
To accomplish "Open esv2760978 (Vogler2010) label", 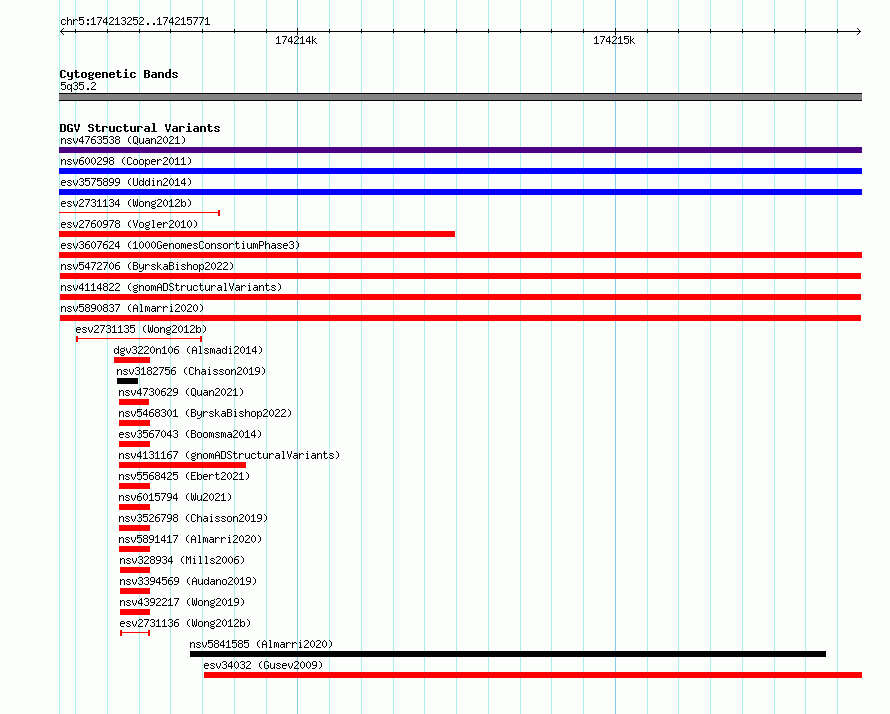I will point(129,224).
